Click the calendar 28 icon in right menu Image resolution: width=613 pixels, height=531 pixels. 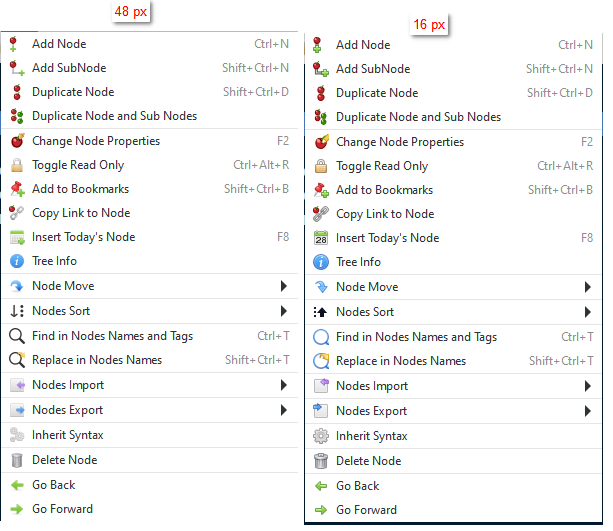(321, 238)
